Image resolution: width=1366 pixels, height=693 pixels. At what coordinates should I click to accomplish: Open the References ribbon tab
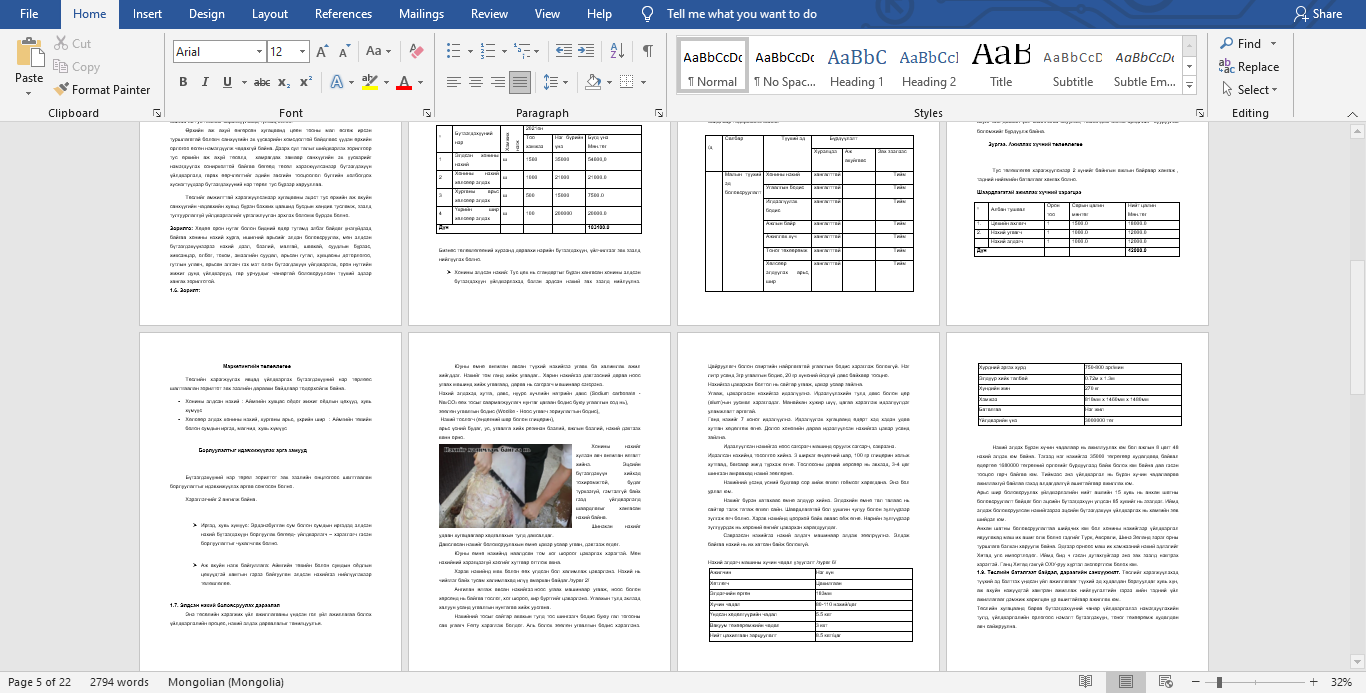pos(343,14)
